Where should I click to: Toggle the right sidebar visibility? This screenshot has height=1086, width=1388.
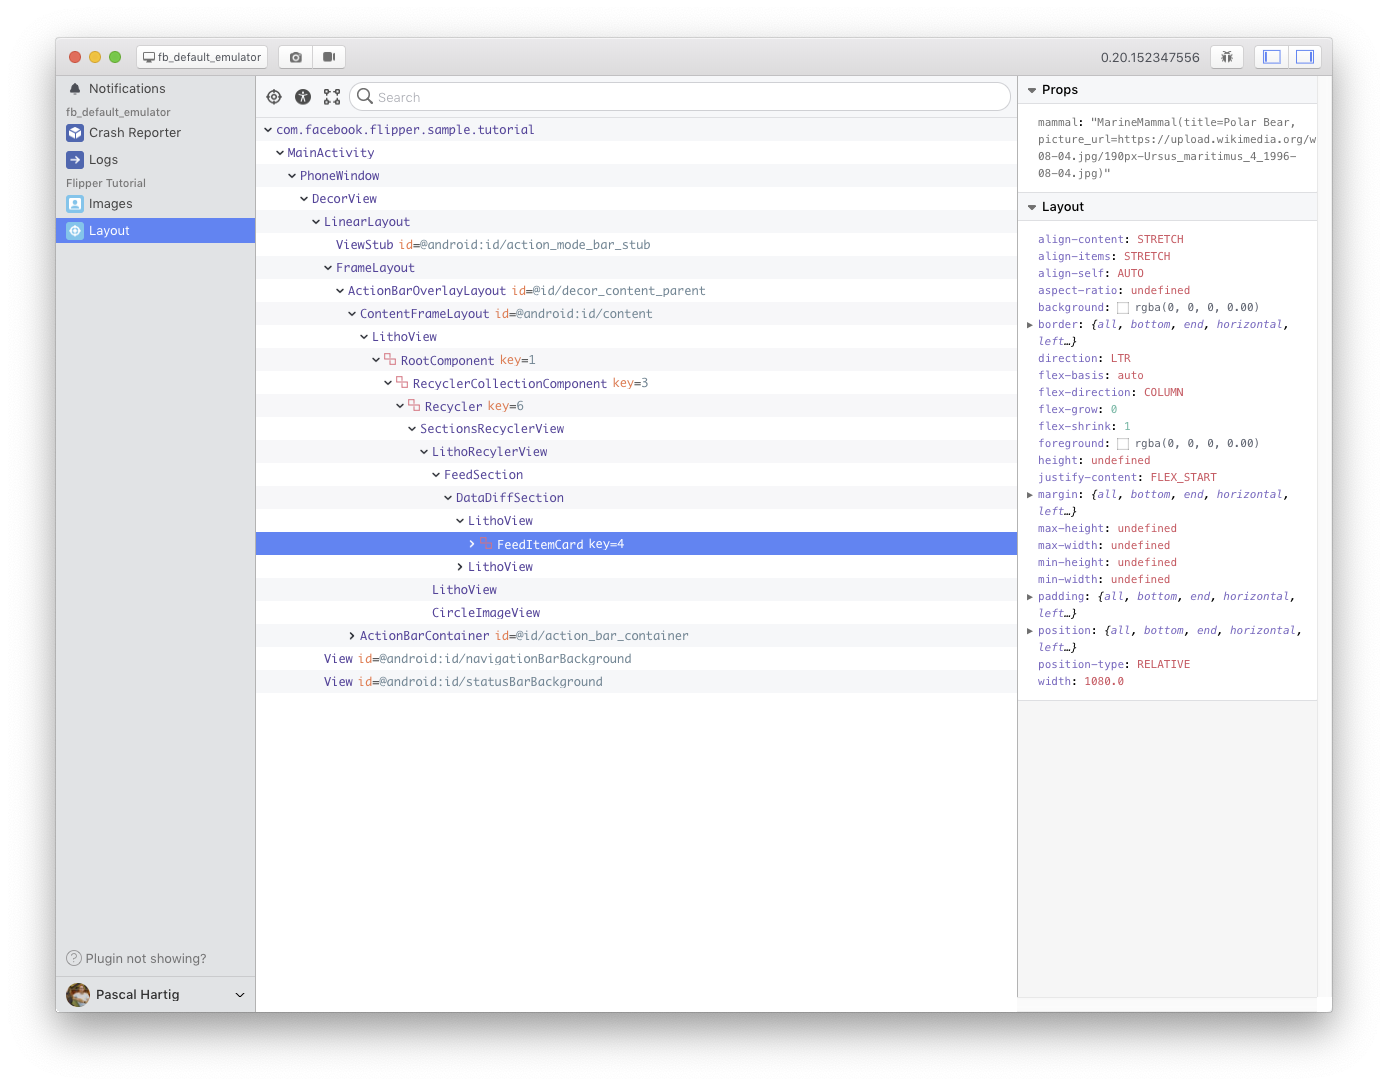pos(1304,57)
